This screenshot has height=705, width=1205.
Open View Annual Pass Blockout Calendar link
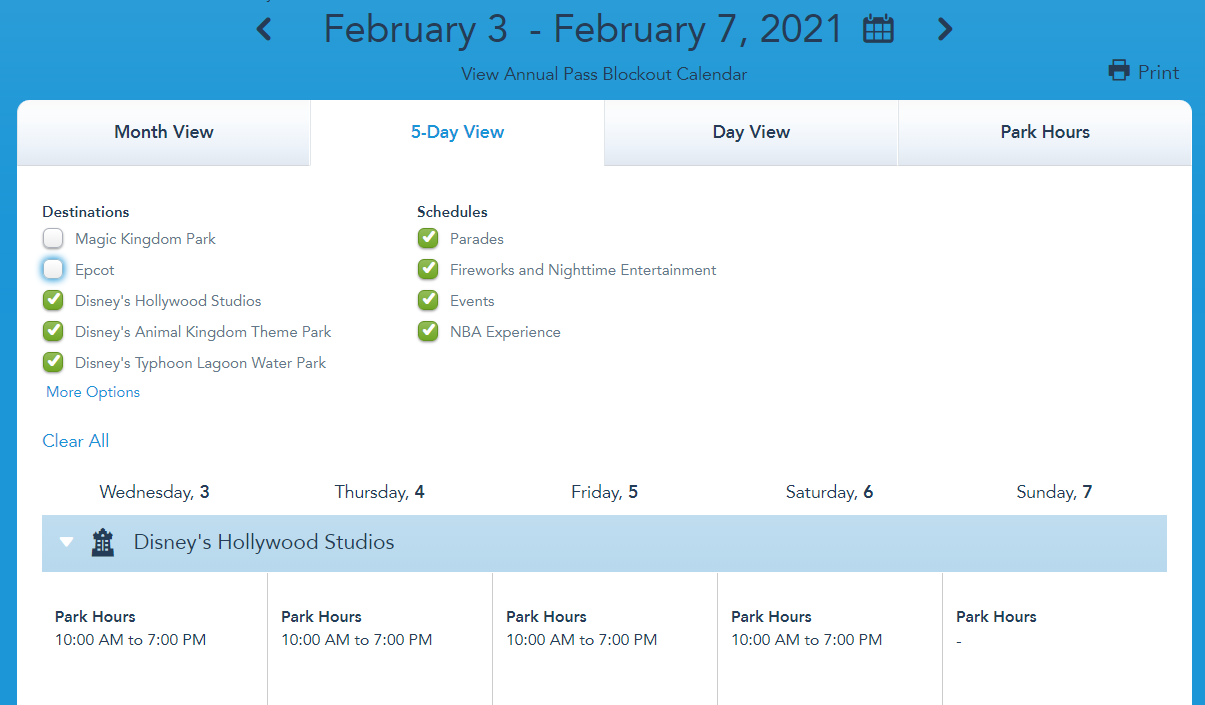tap(604, 74)
